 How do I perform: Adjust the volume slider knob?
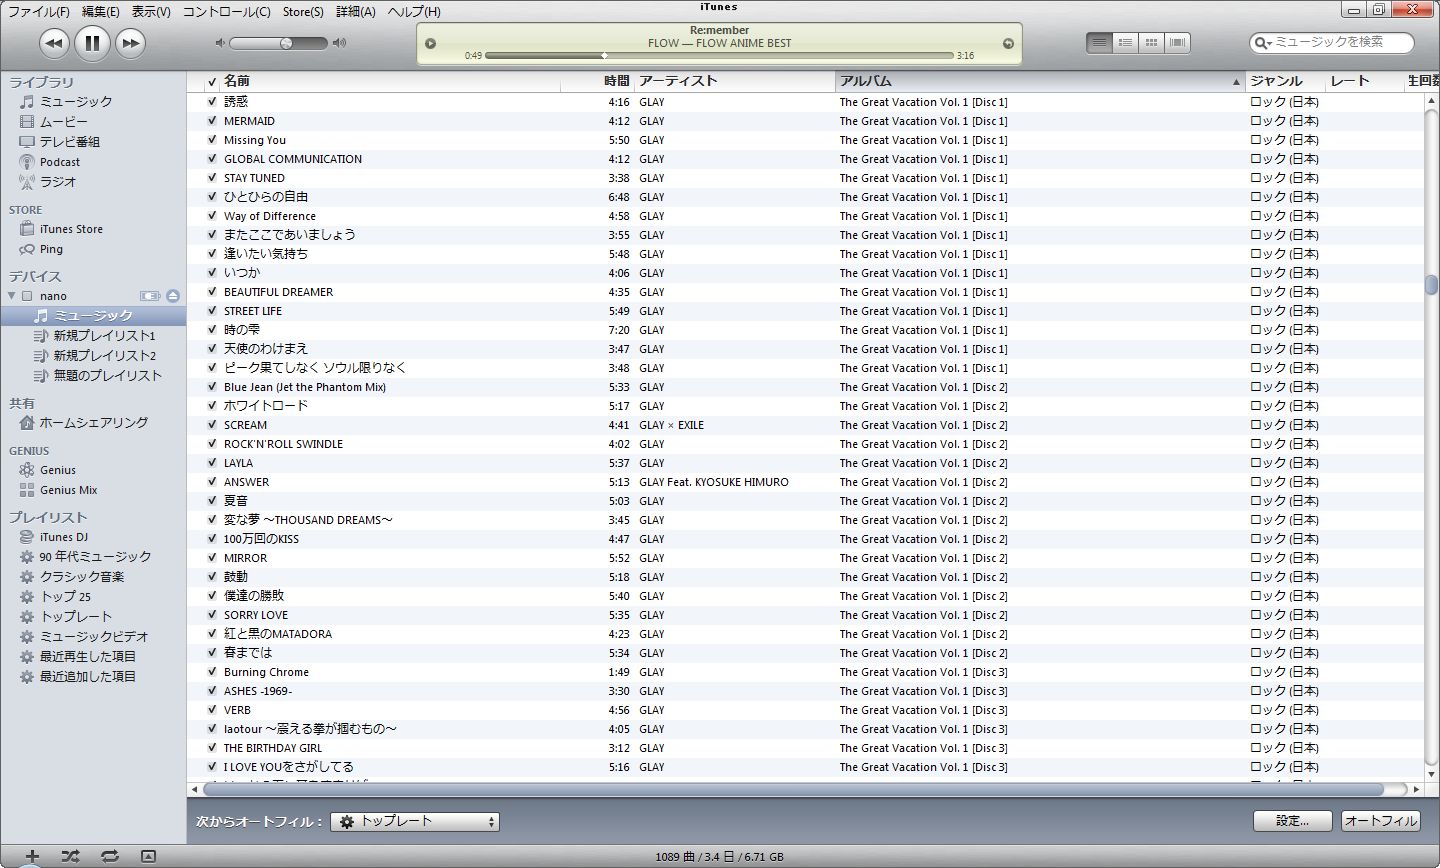pyautogui.click(x=286, y=43)
